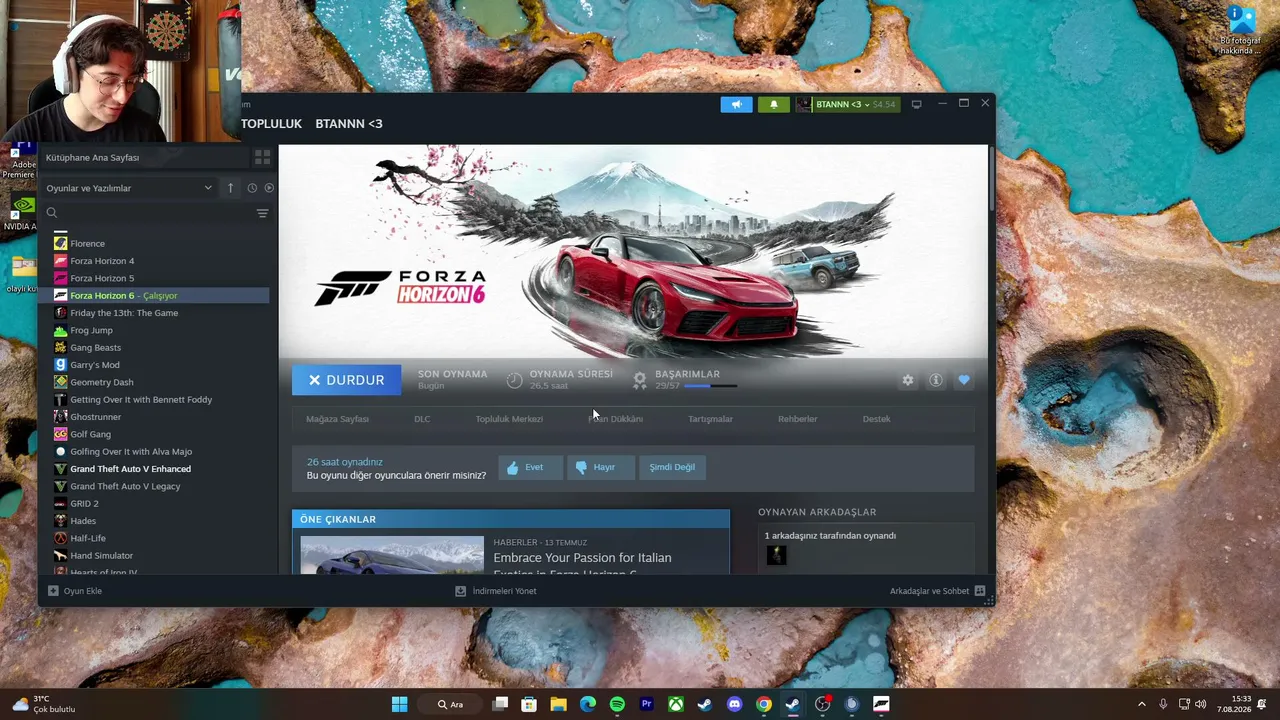The image size is (1280, 720).
Task: Stop the game with the DURDUR button
Action: point(346,380)
